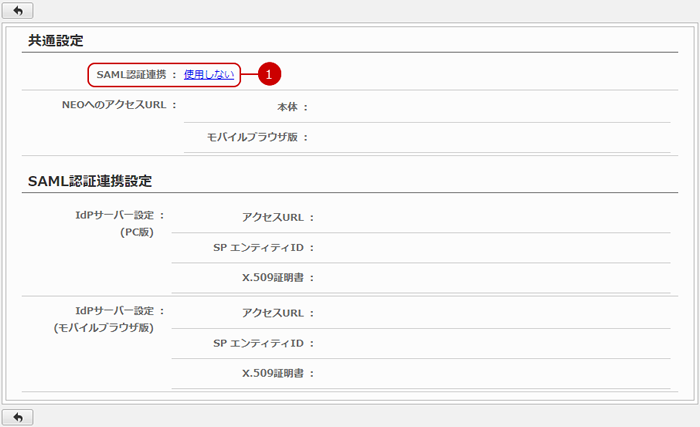Click アクセスURL label in mobile browser section
Viewport: 700px width, 427px height.
(x=277, y=312)
